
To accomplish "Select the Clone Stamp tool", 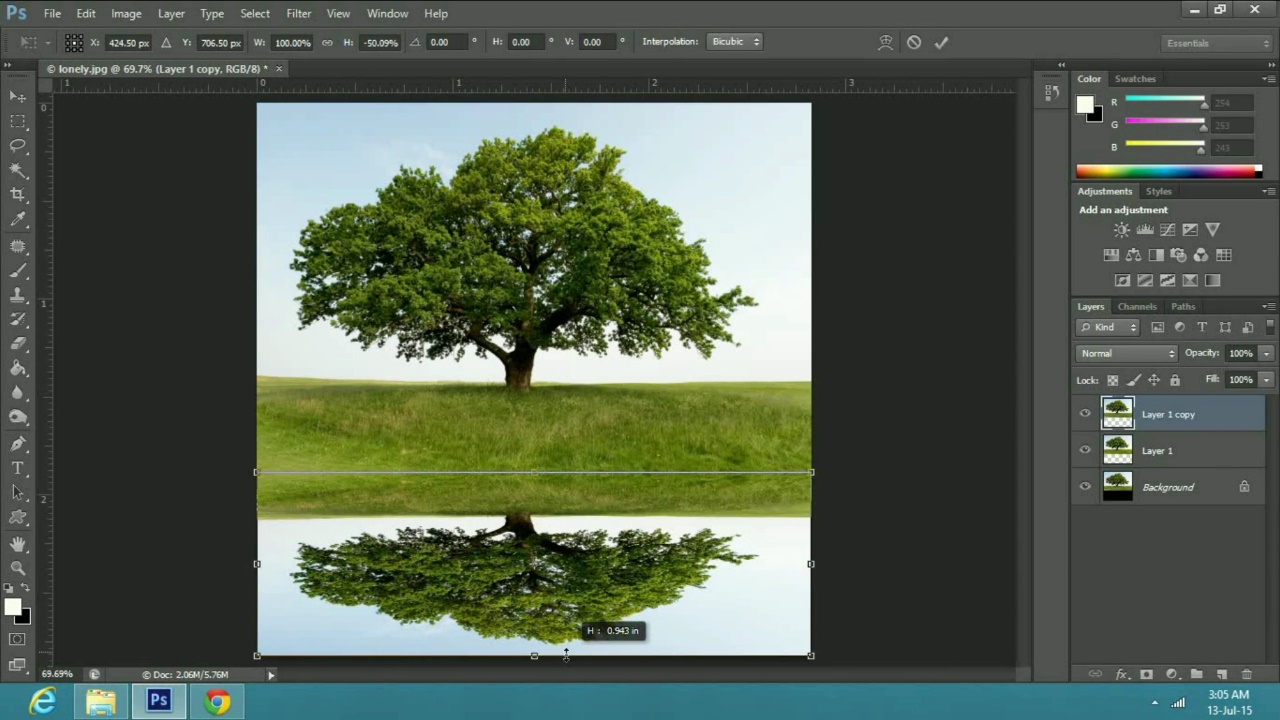I will (18, 295).
